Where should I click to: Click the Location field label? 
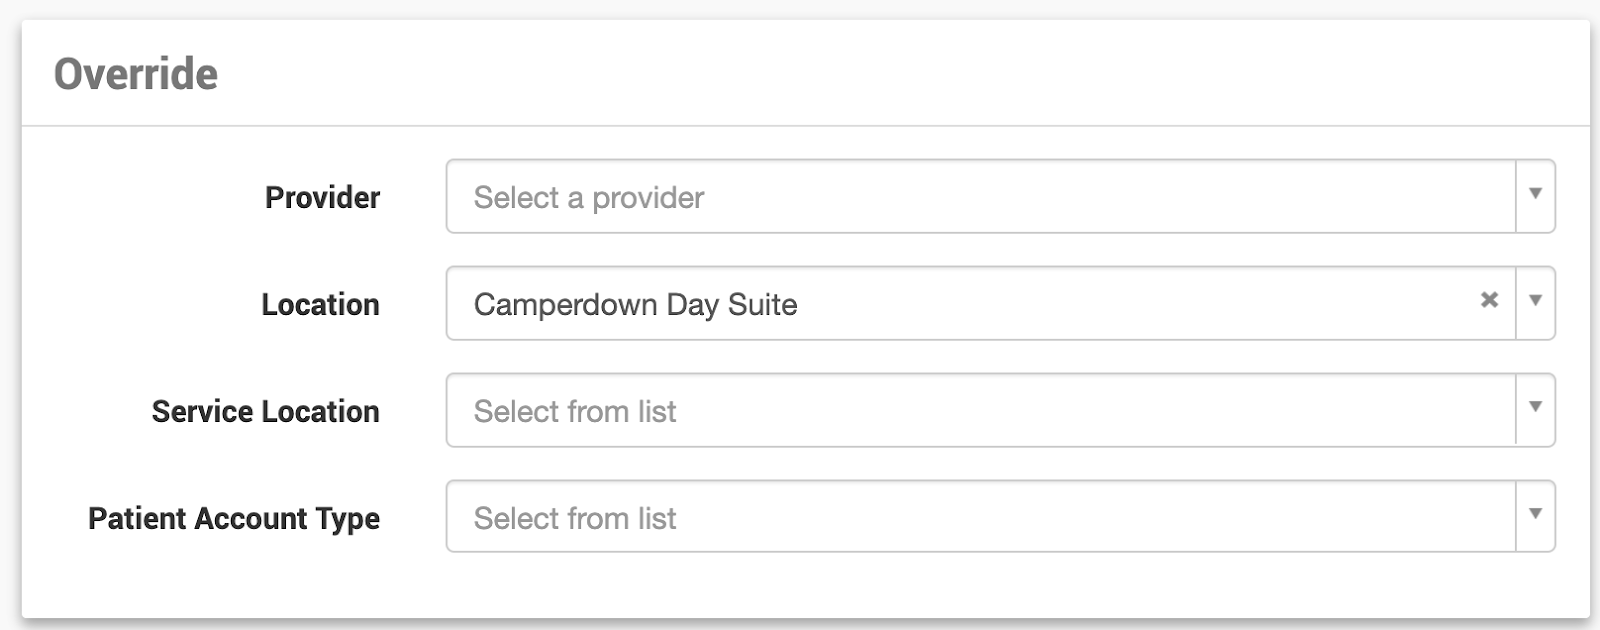(320, 305)
